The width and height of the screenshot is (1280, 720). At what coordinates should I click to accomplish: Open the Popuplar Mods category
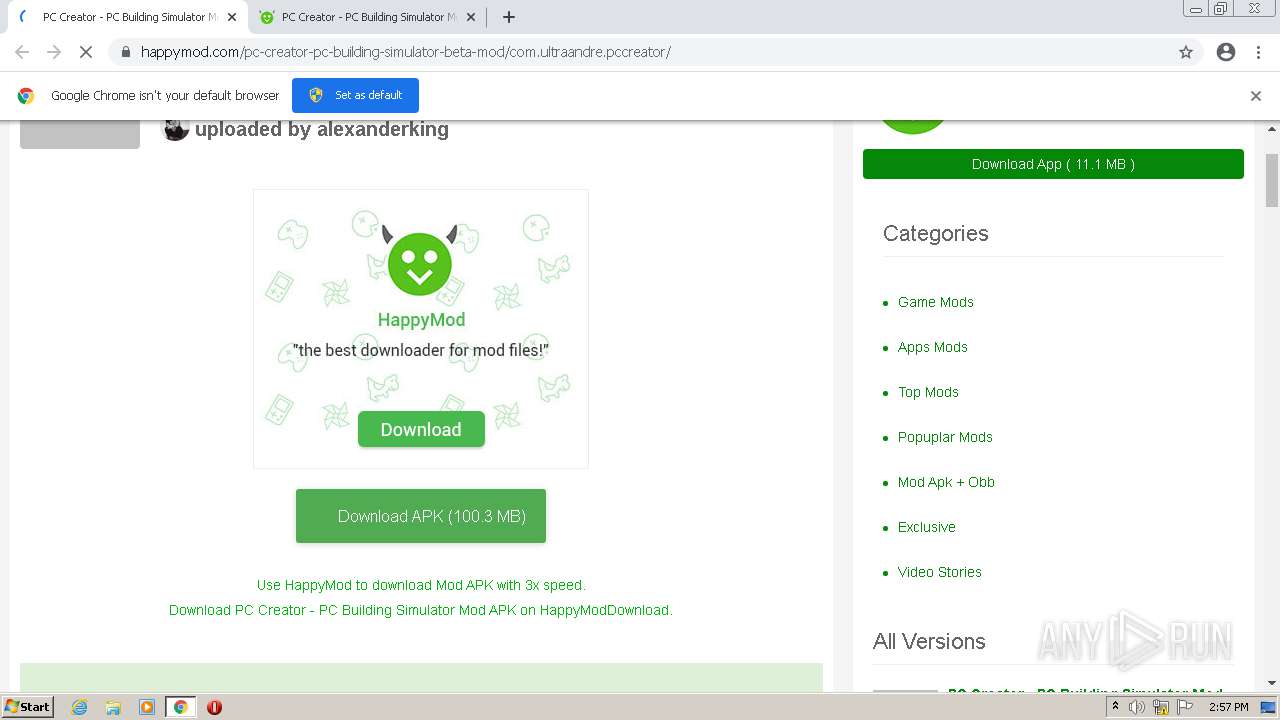pyautogui.click(x=945, y=437)
